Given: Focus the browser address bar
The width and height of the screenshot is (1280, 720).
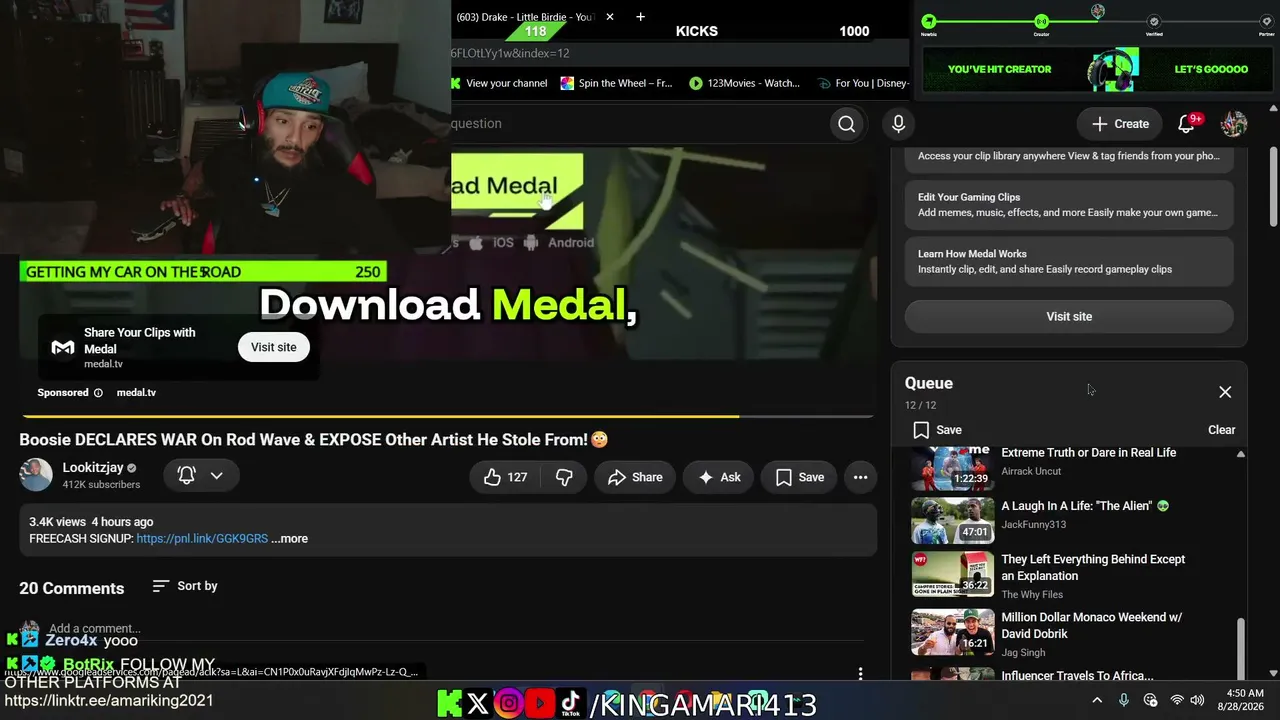Looking at the screenshot, I should pos(680,53).
